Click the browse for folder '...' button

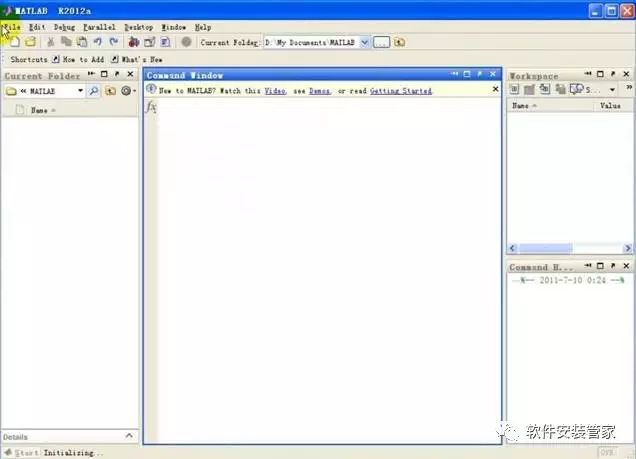coord(381,42)
